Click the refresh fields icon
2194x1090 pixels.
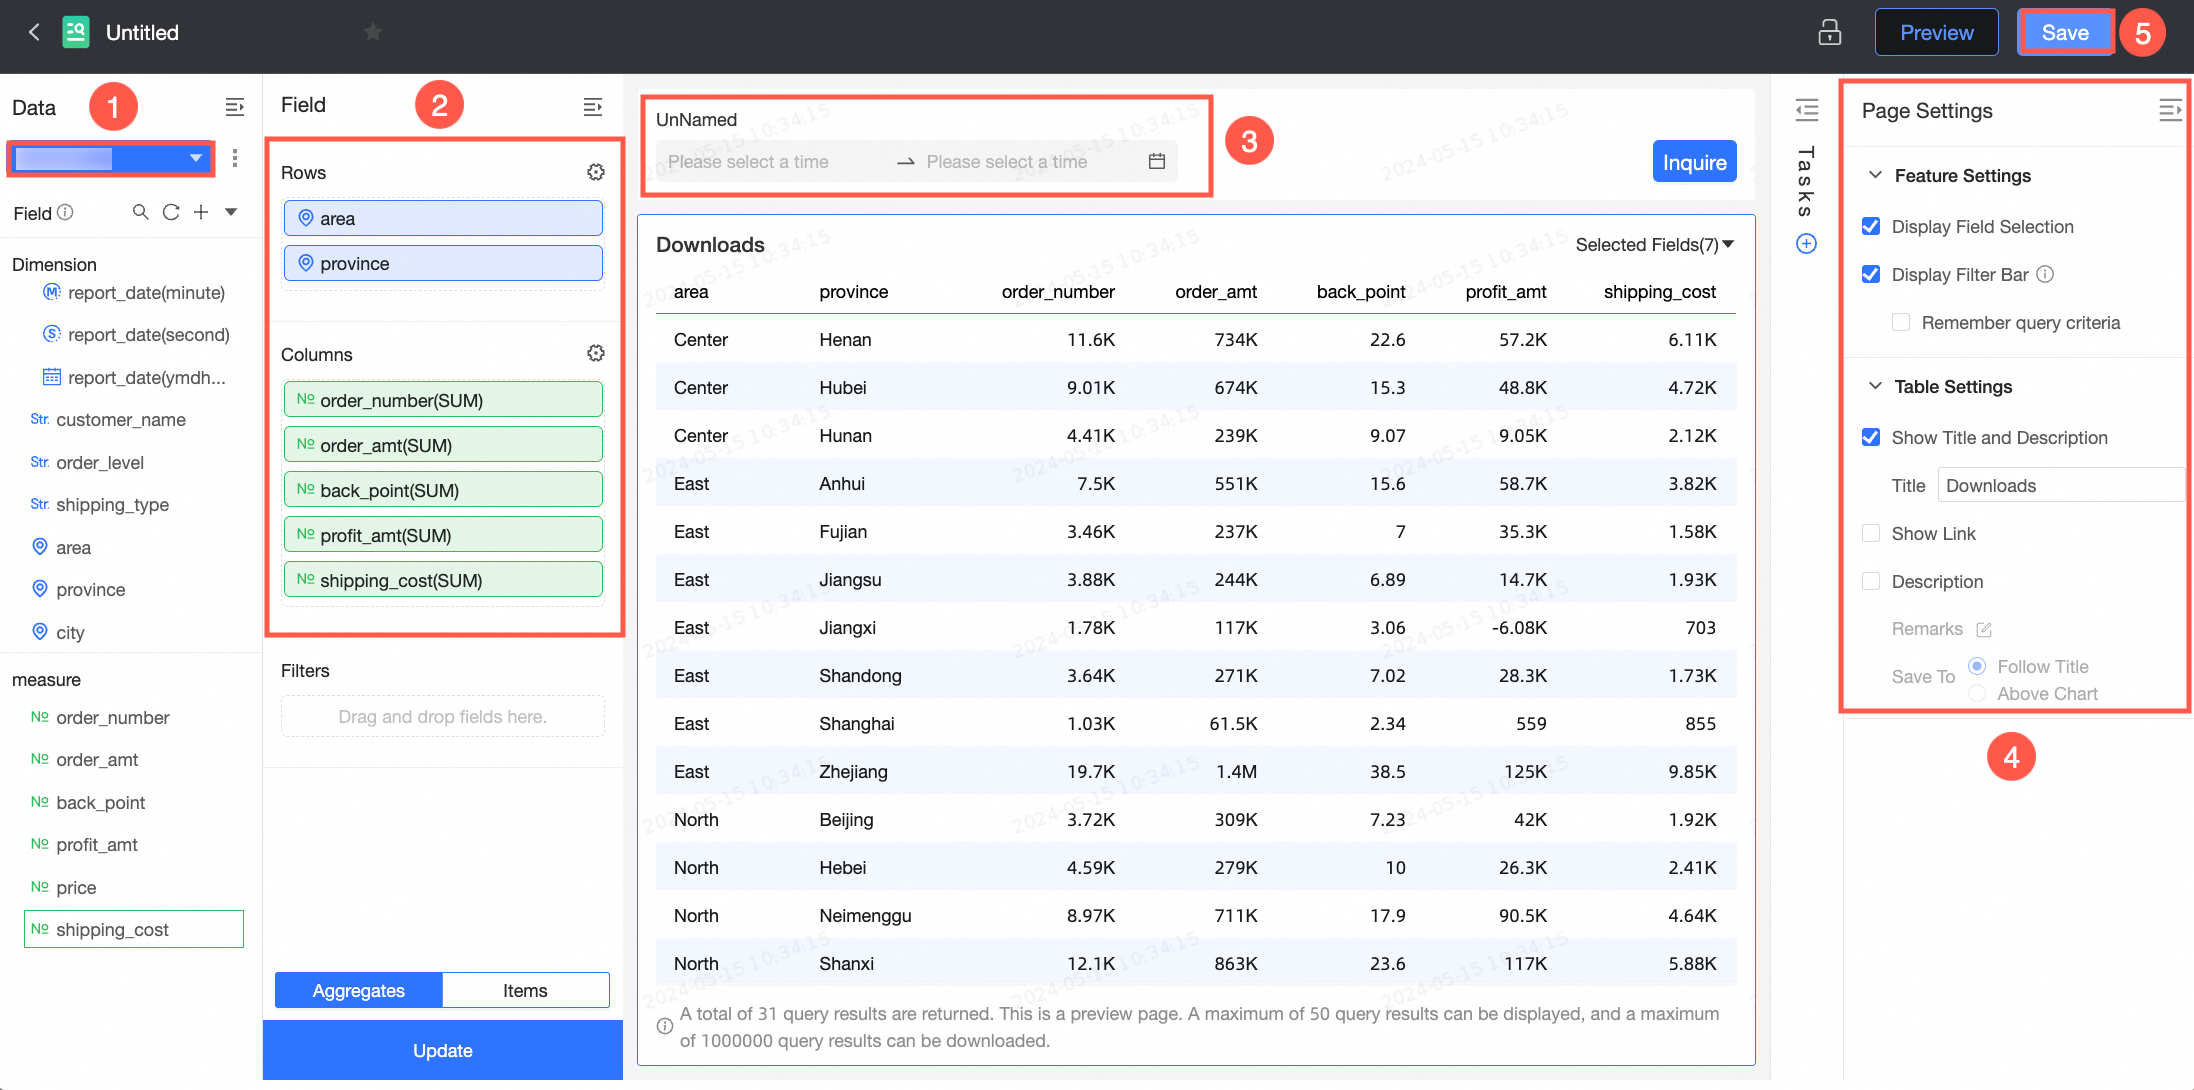(x=171, y=212)
